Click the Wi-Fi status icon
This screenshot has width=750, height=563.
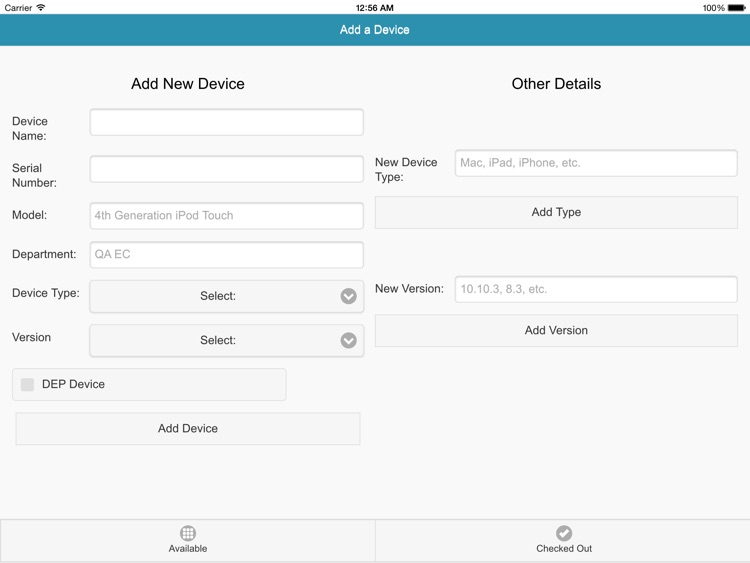point(41,7)
